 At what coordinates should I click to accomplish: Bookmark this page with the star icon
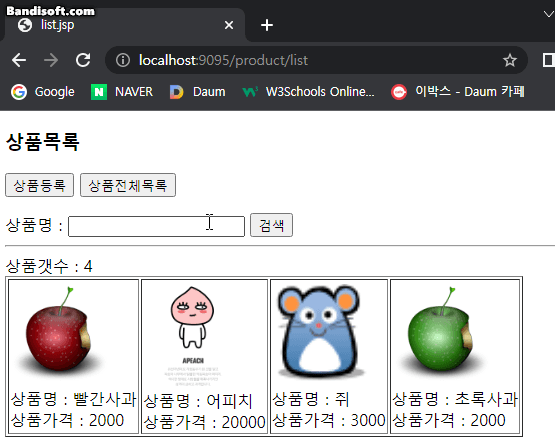(x=510, y=60)
